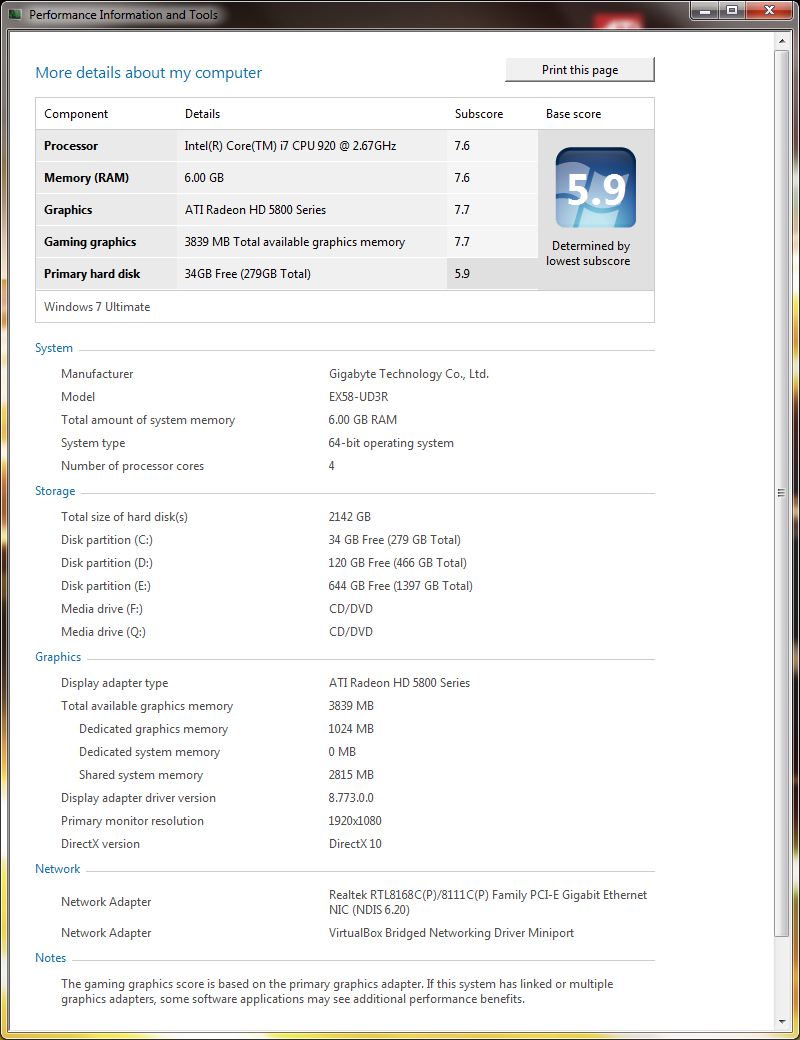The height and width of the screenshot is (1040, 800).
Task: Click Gigabyte Technology Co., Ltd. value
Action: coord(409,374)
